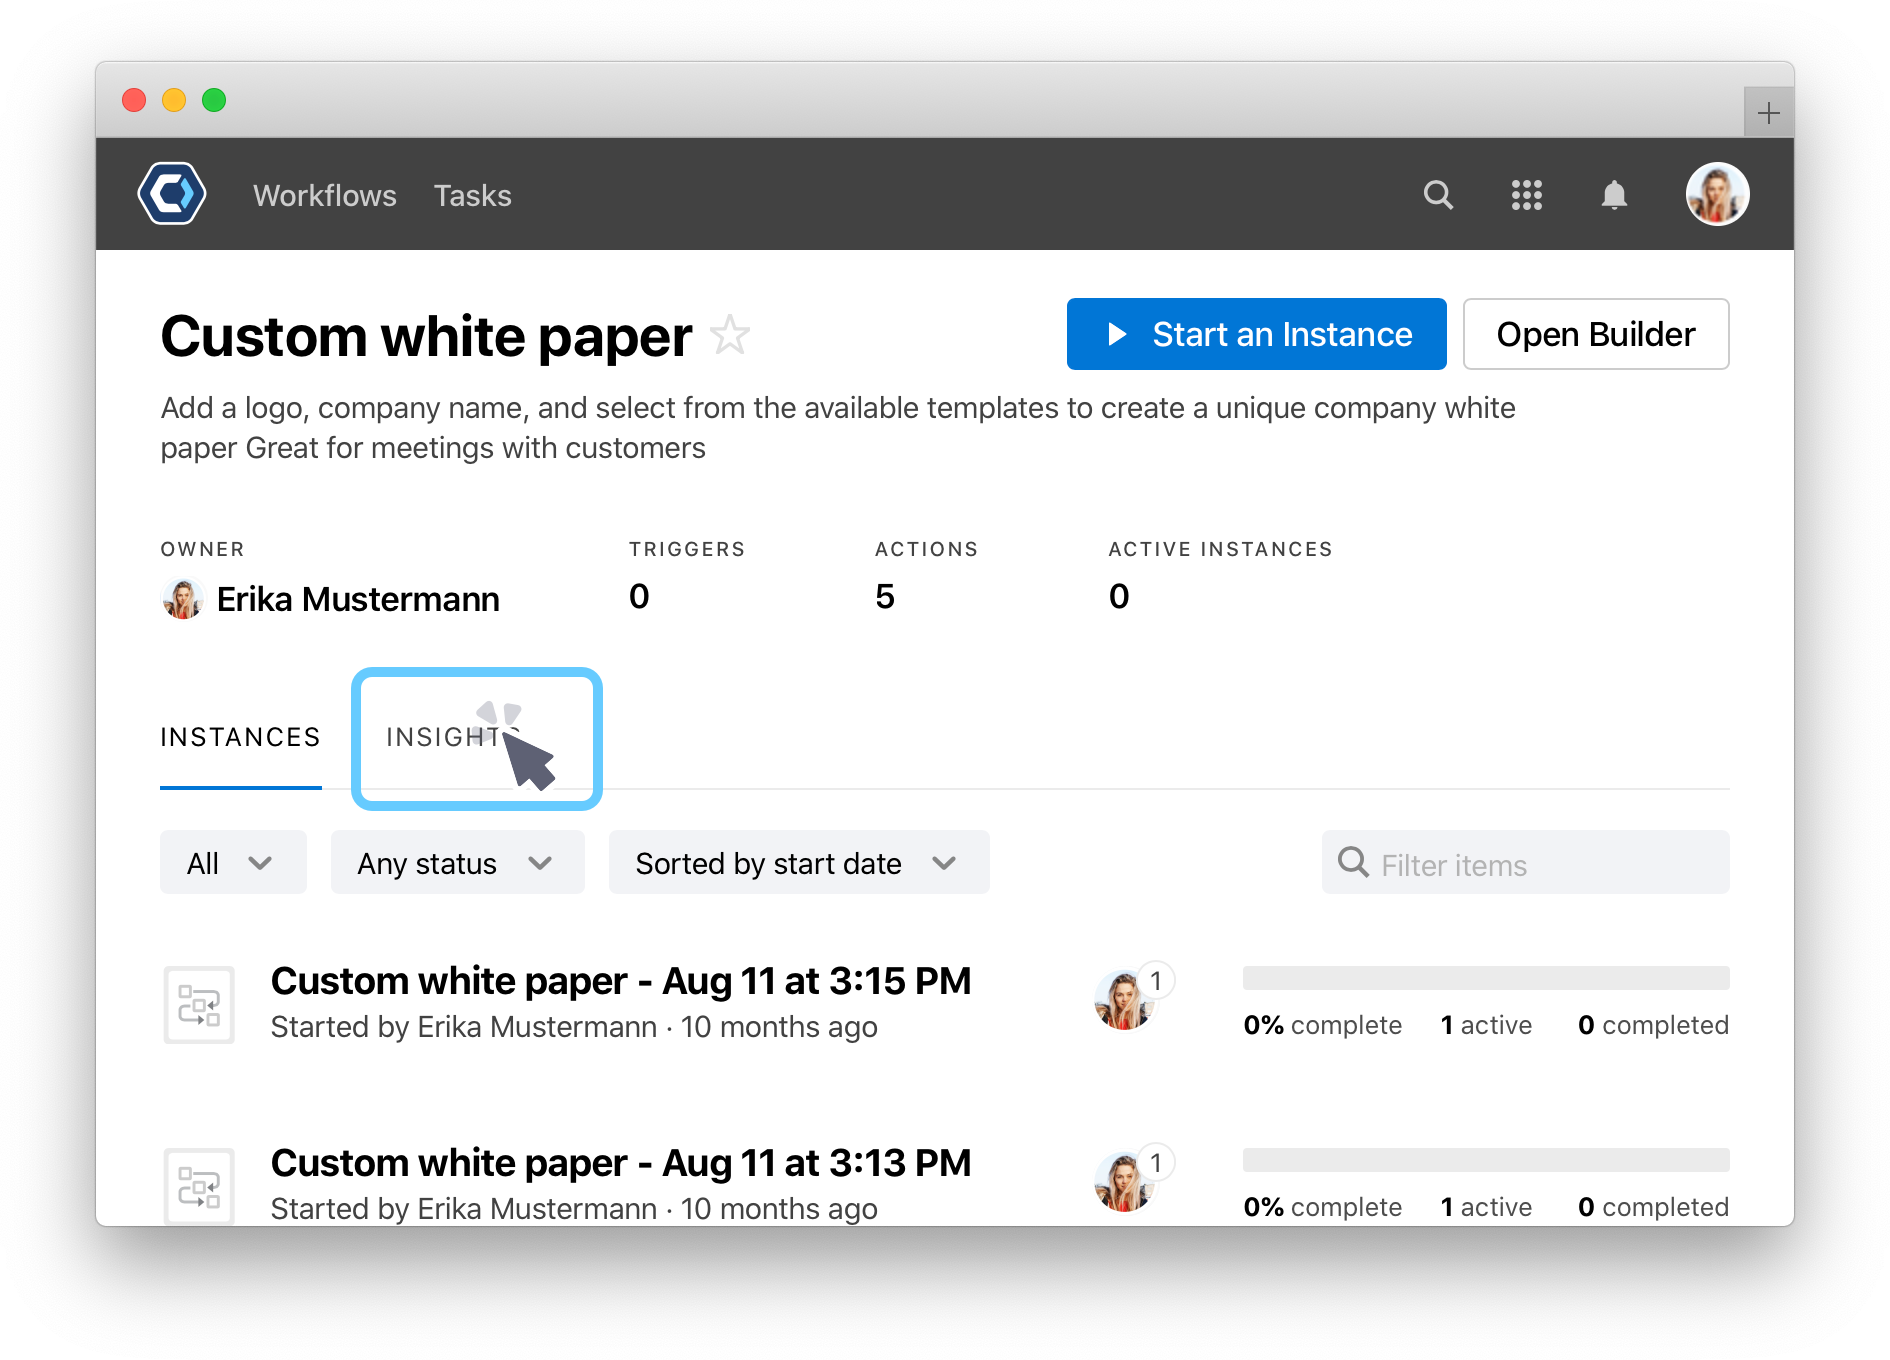Screen dimensions: 1890x1360
Task: Click the Filter items search field
Action: 1525,862
